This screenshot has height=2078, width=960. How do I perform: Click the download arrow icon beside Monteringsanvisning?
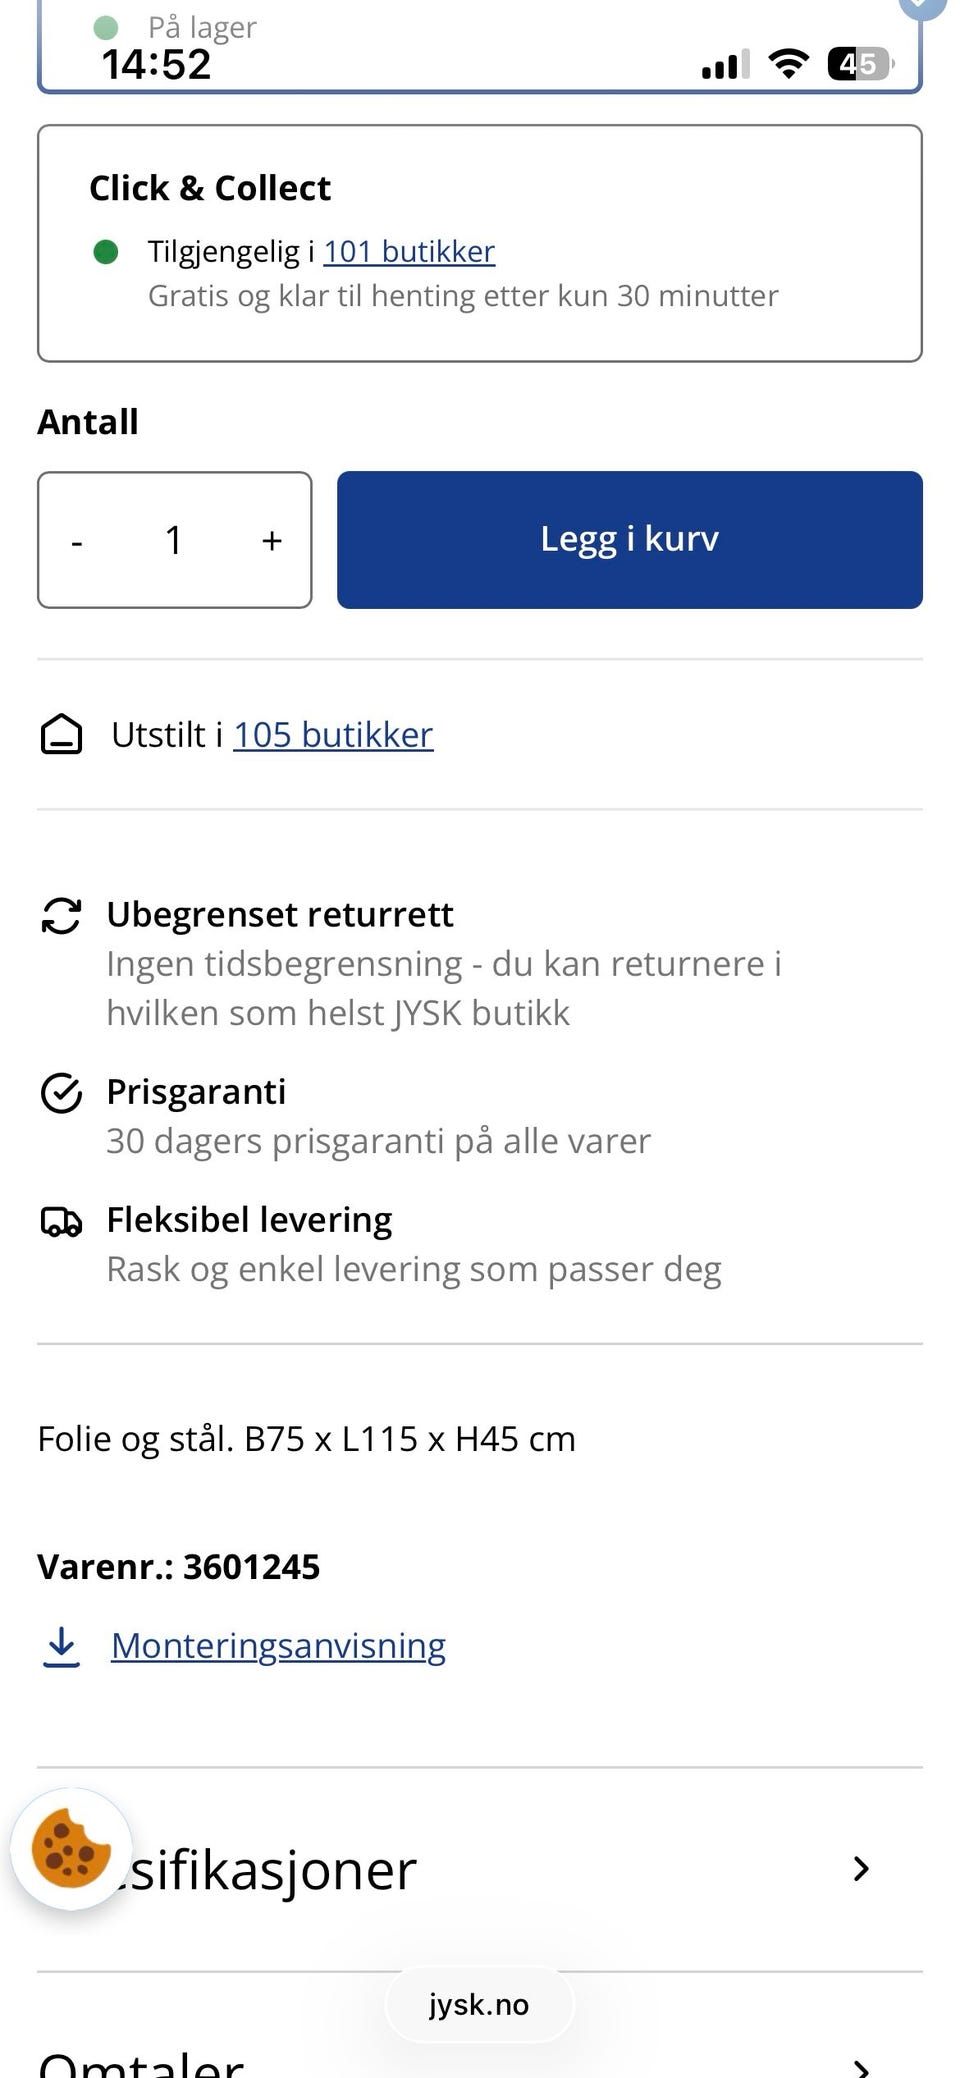point(61,1647)
